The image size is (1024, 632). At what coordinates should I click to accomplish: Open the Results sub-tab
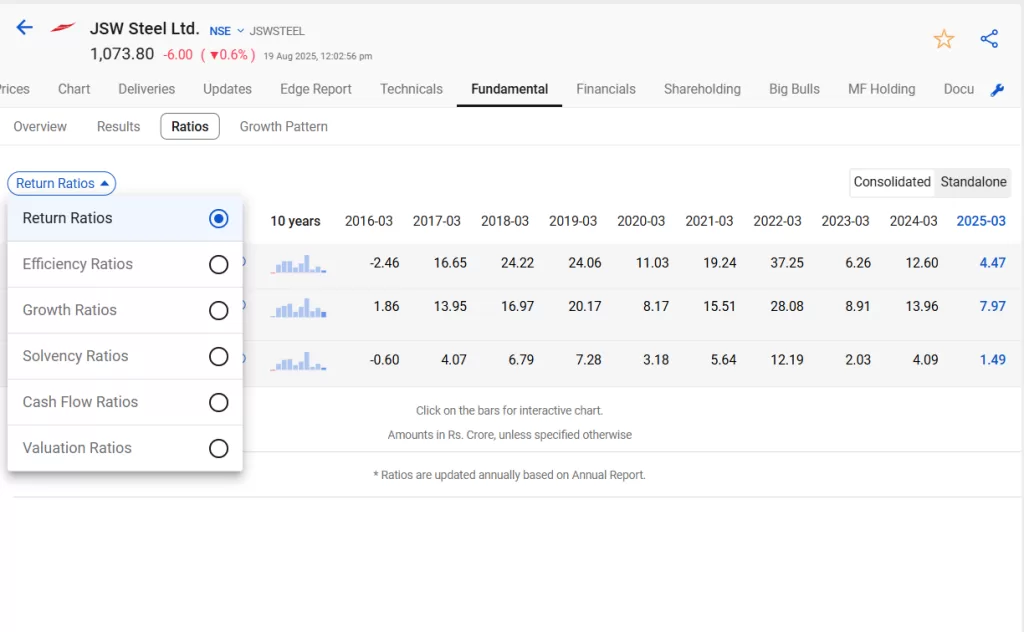[x=118, y=127]
